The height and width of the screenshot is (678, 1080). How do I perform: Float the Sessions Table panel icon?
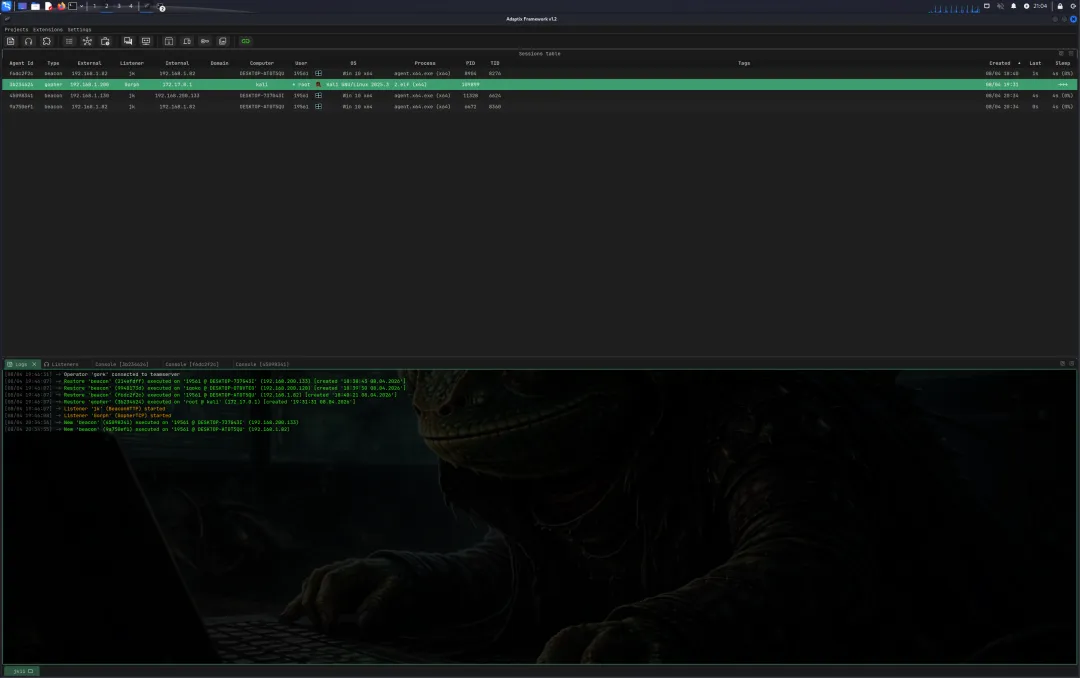[x=1061, y=53]
